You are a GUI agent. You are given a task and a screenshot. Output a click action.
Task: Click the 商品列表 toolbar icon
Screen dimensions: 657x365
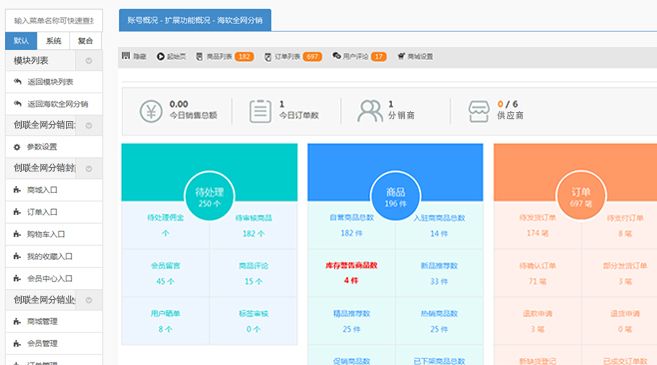[x=199, y=57]
